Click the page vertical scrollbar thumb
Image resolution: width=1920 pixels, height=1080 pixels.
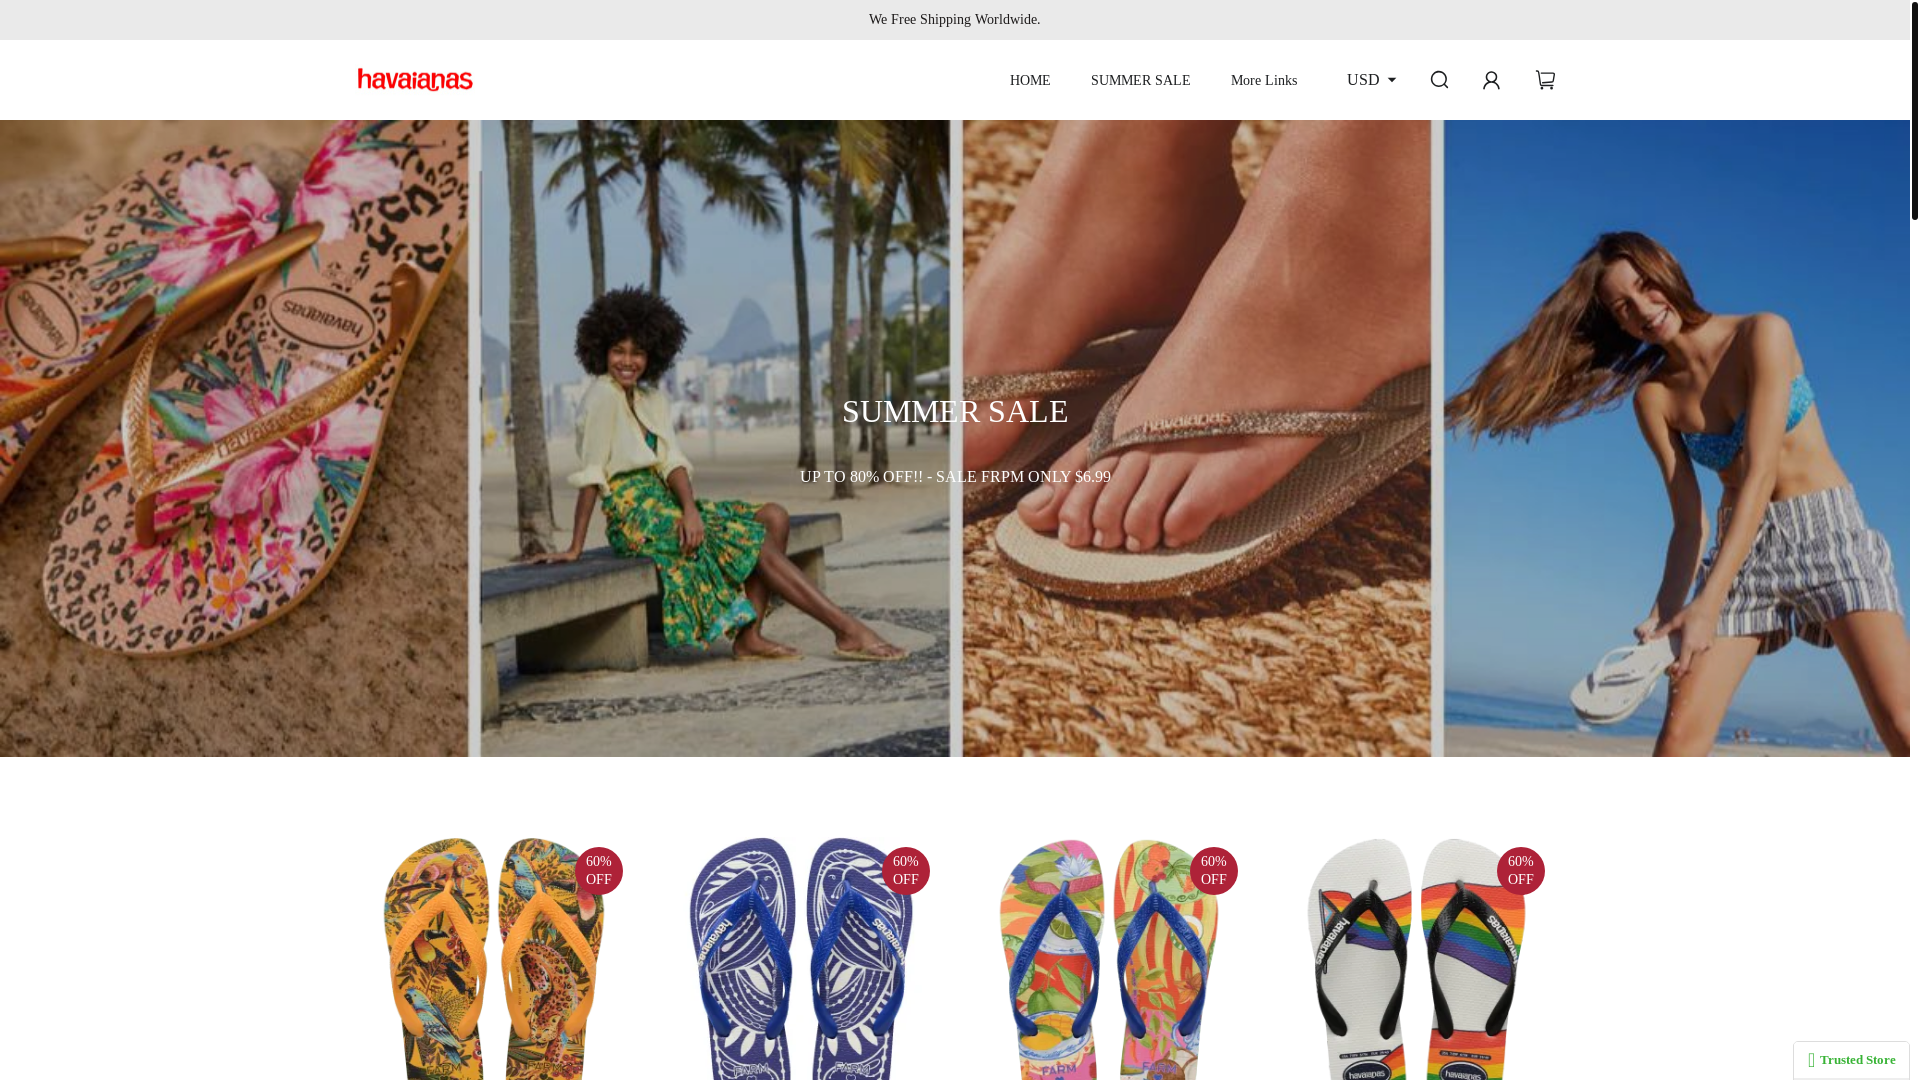pyautogui.click(x=1915, y=110)
